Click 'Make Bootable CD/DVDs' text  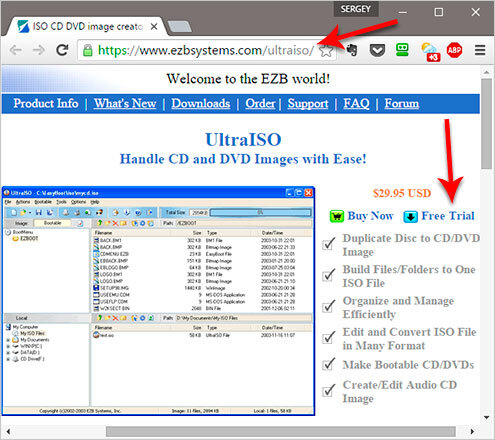408,365
